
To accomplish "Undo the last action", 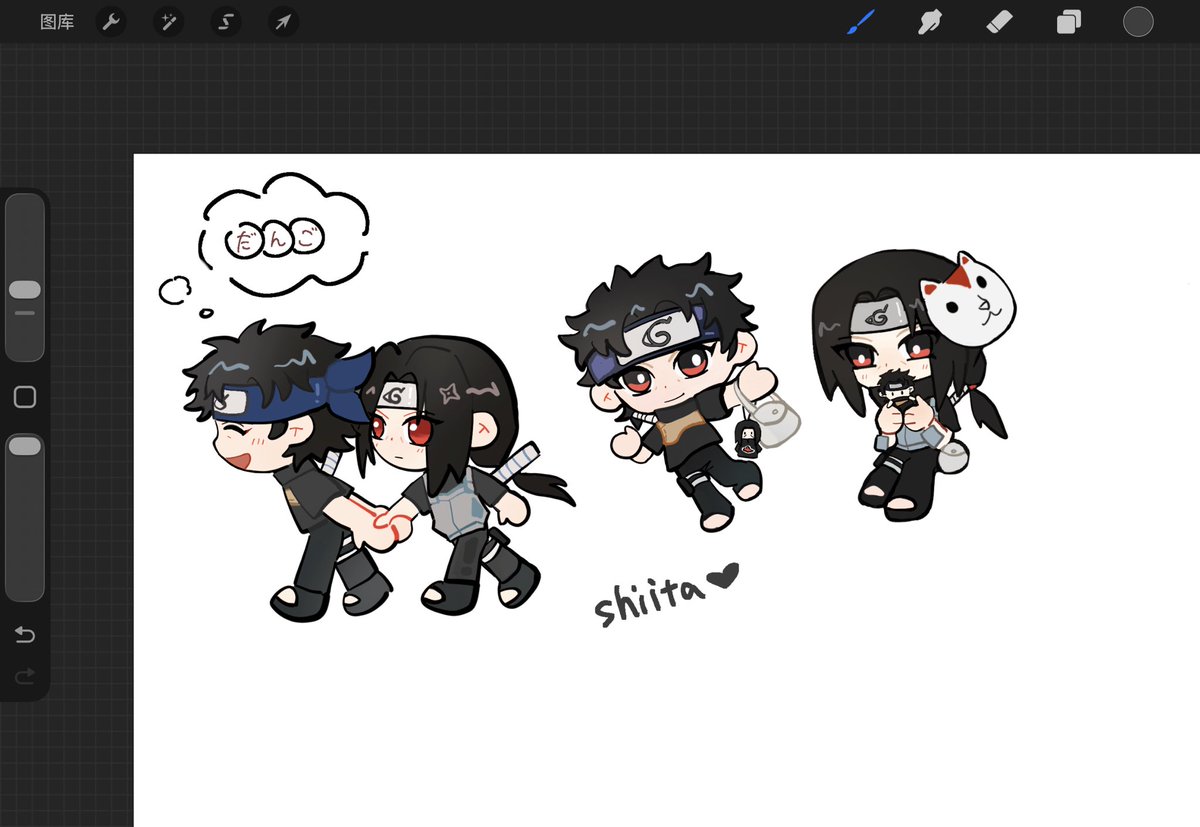I will click(x=25, y=635).
